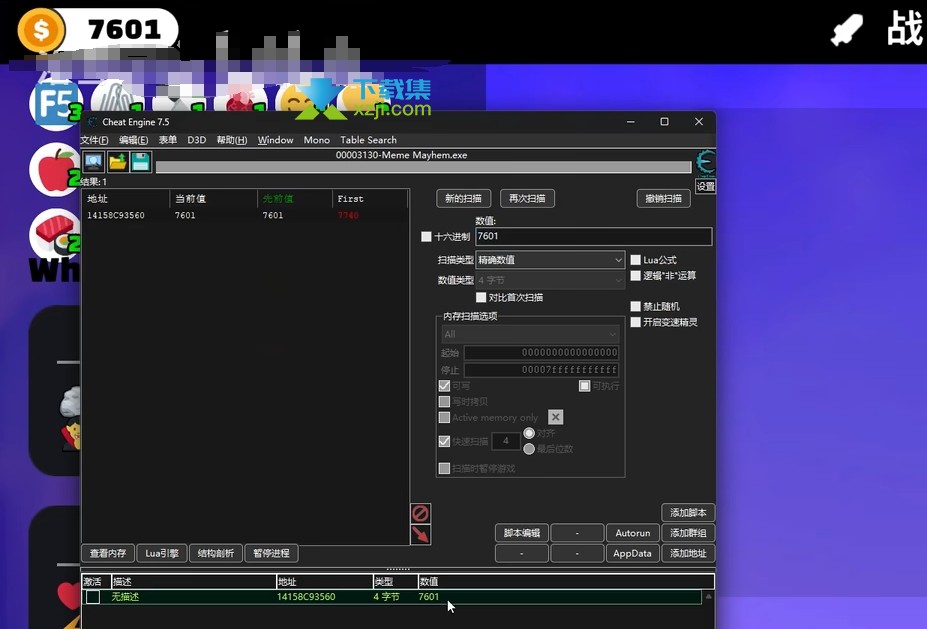This screenshot has width=927, height=629.
Task: Click the 添加脚本 button
Action: pos(688,513)
